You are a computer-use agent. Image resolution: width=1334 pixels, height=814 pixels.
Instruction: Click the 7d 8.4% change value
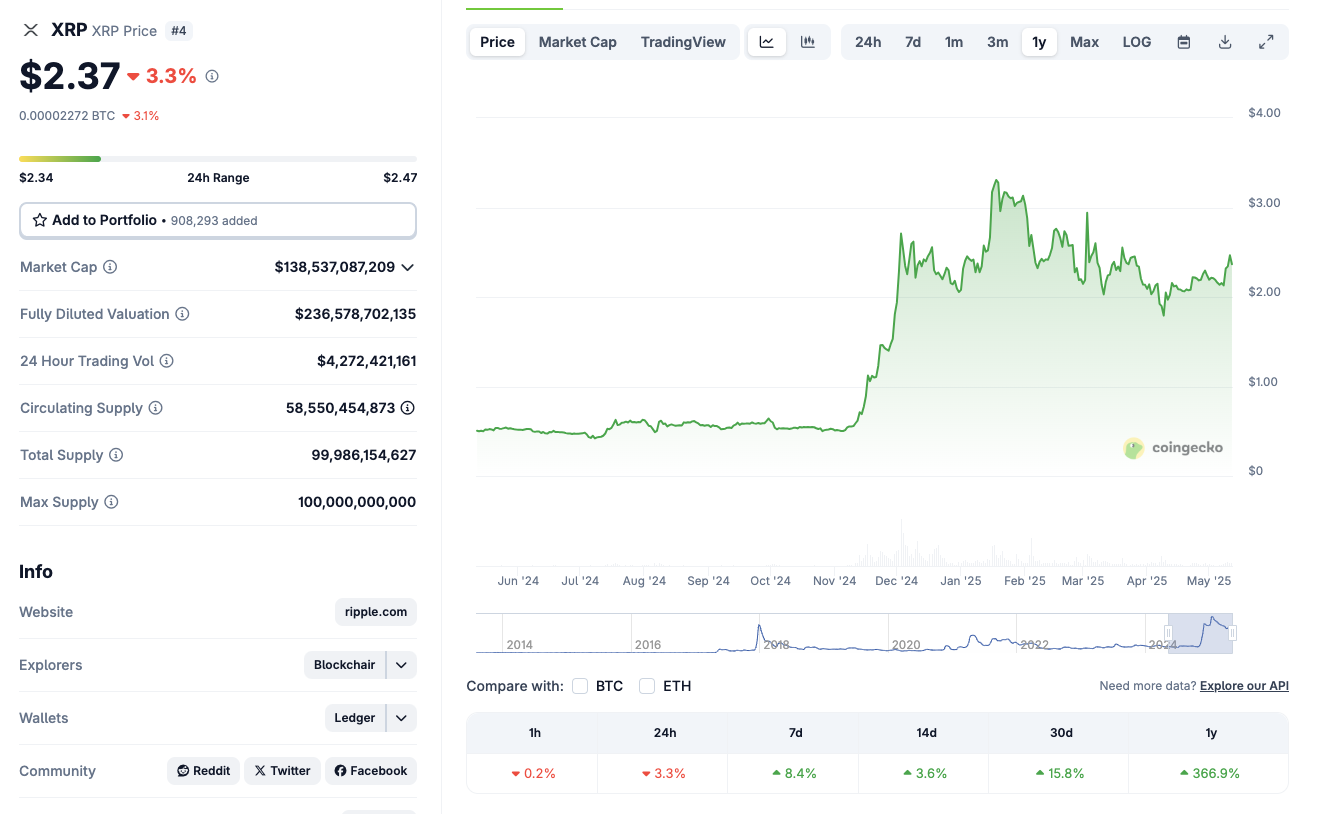795,773
